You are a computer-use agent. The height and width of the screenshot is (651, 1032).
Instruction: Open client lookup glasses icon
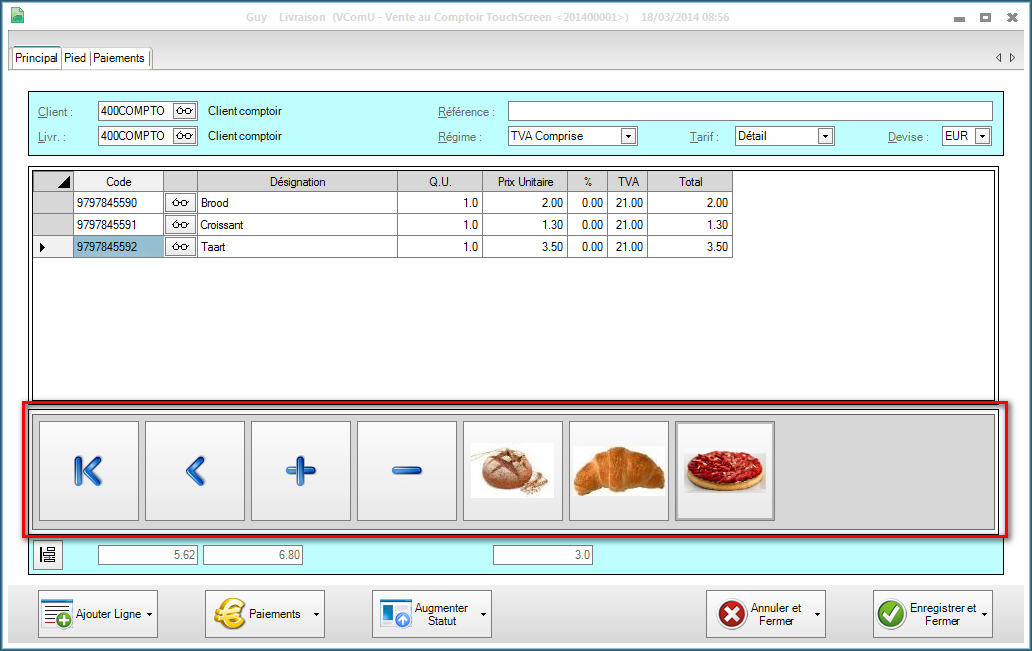pyautogui.click(x=184, y=111)
